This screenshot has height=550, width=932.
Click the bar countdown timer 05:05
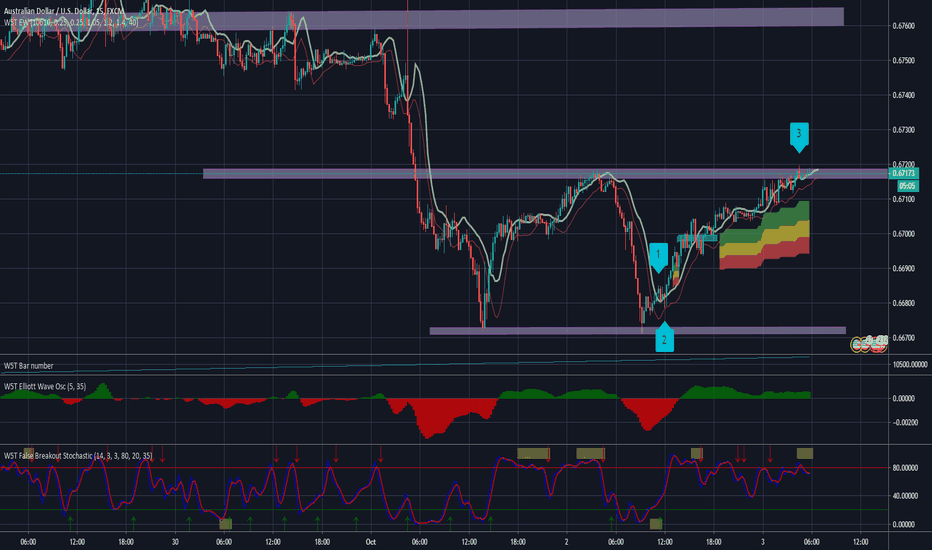coord(907,186)
